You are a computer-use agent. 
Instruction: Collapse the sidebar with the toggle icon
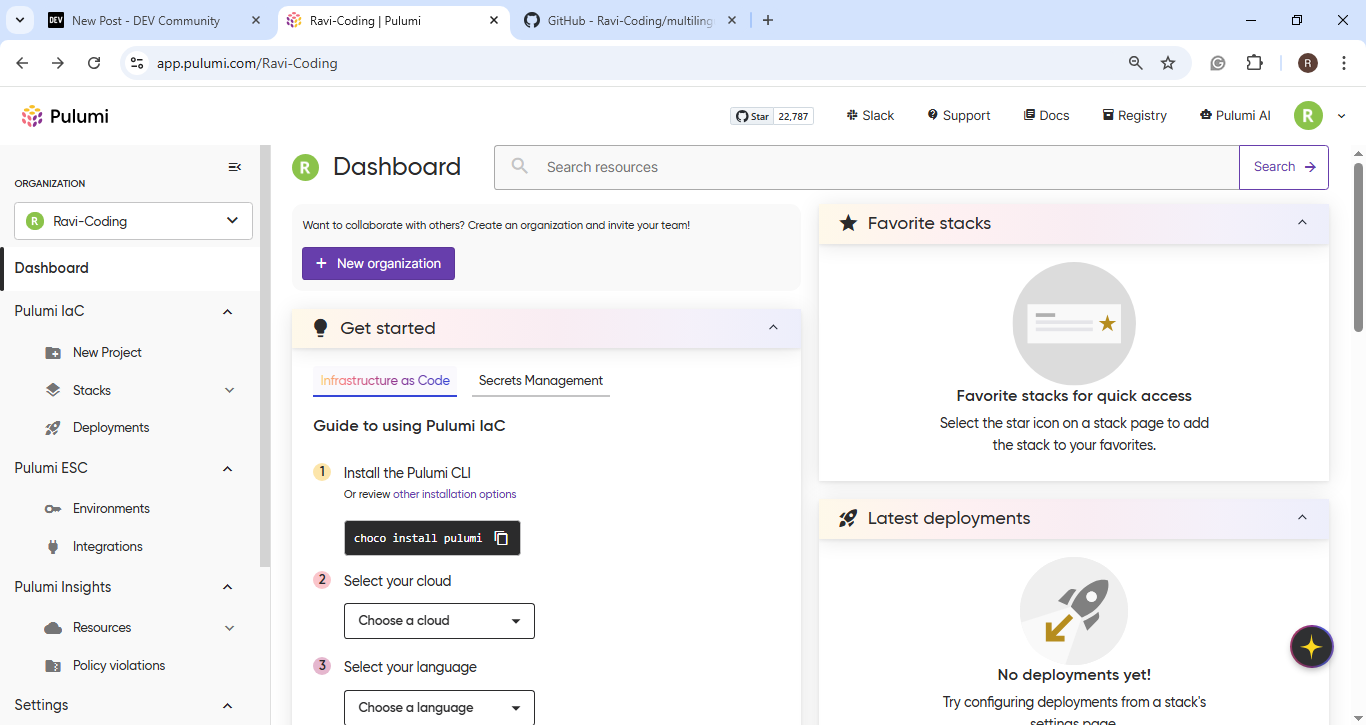(235, 167)
